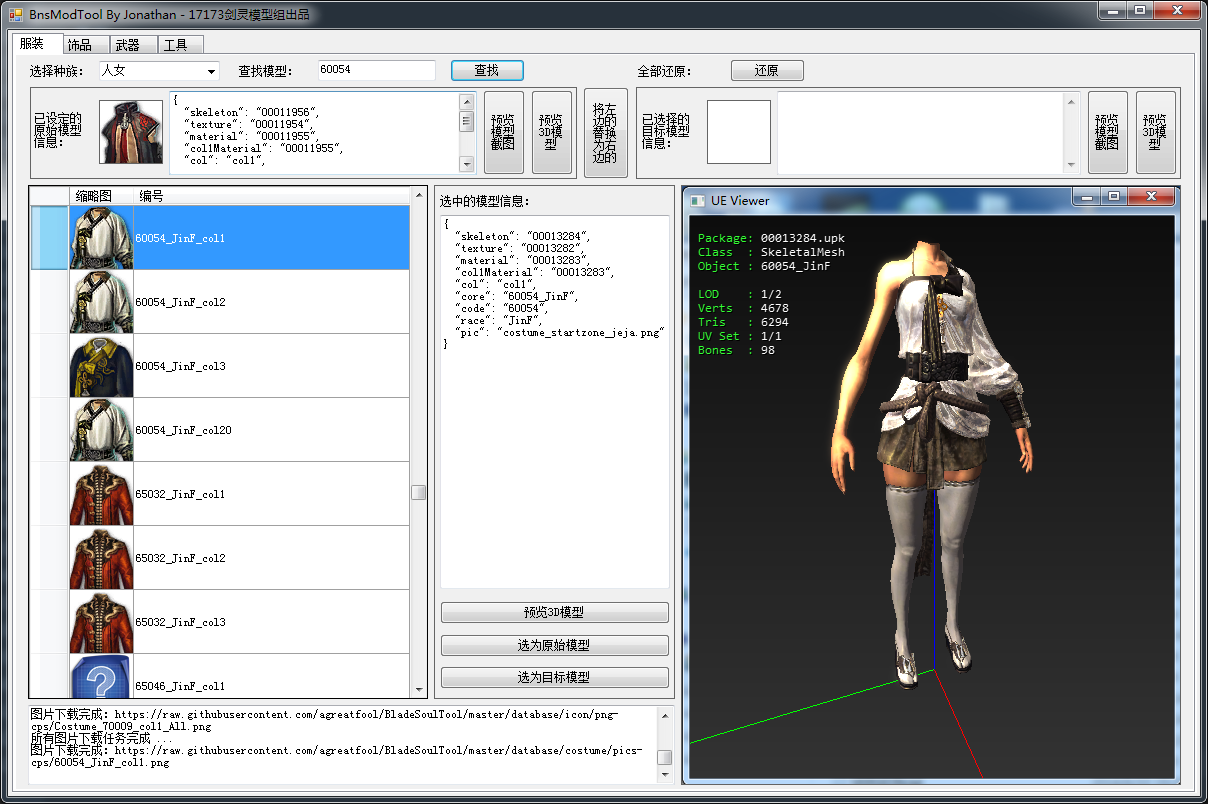This screenshot has height=804, width=1208.
Task: Open the 饰品 tab
Action: point(84,45)
